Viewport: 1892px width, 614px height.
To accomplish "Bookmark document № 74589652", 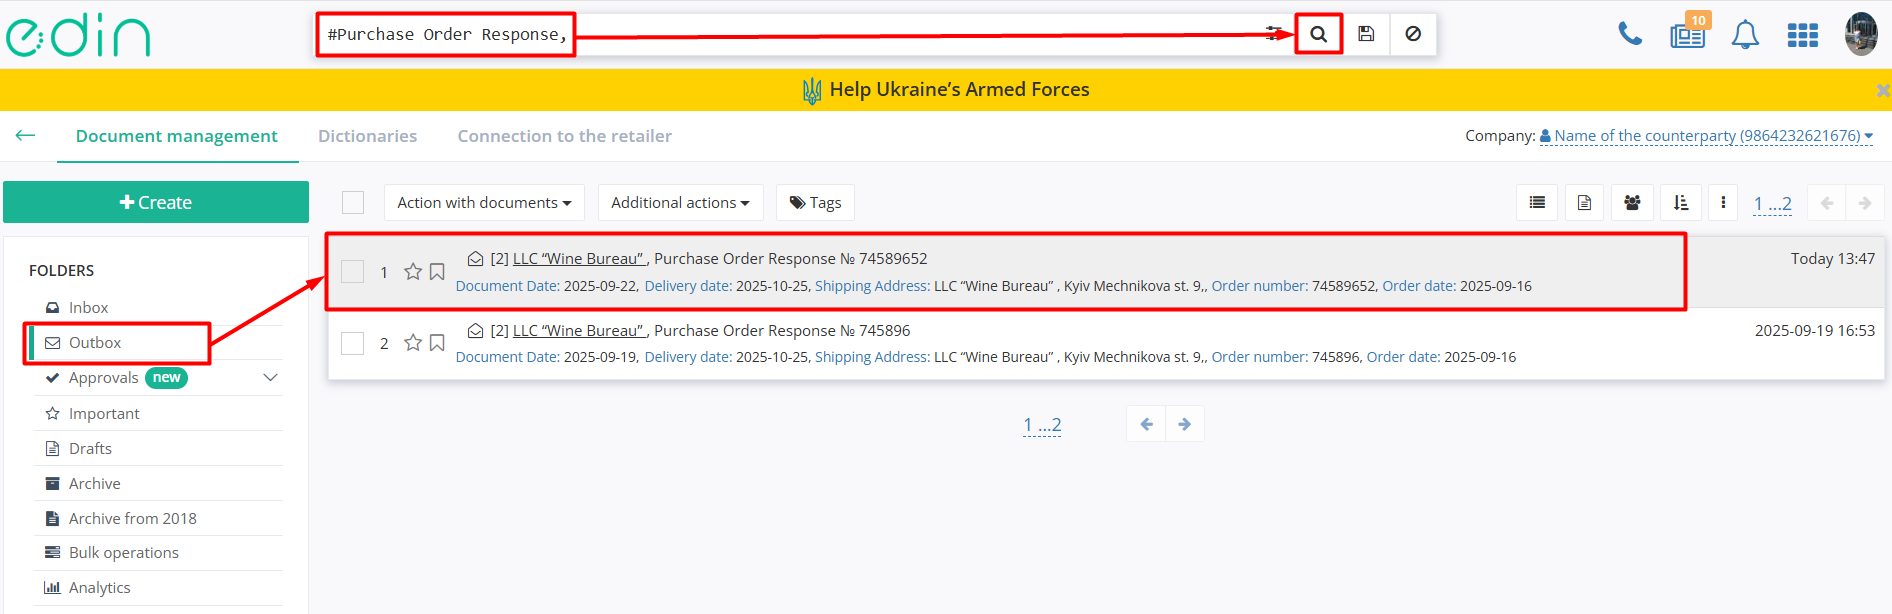I will pyautogui.click(x=437, y=272).
